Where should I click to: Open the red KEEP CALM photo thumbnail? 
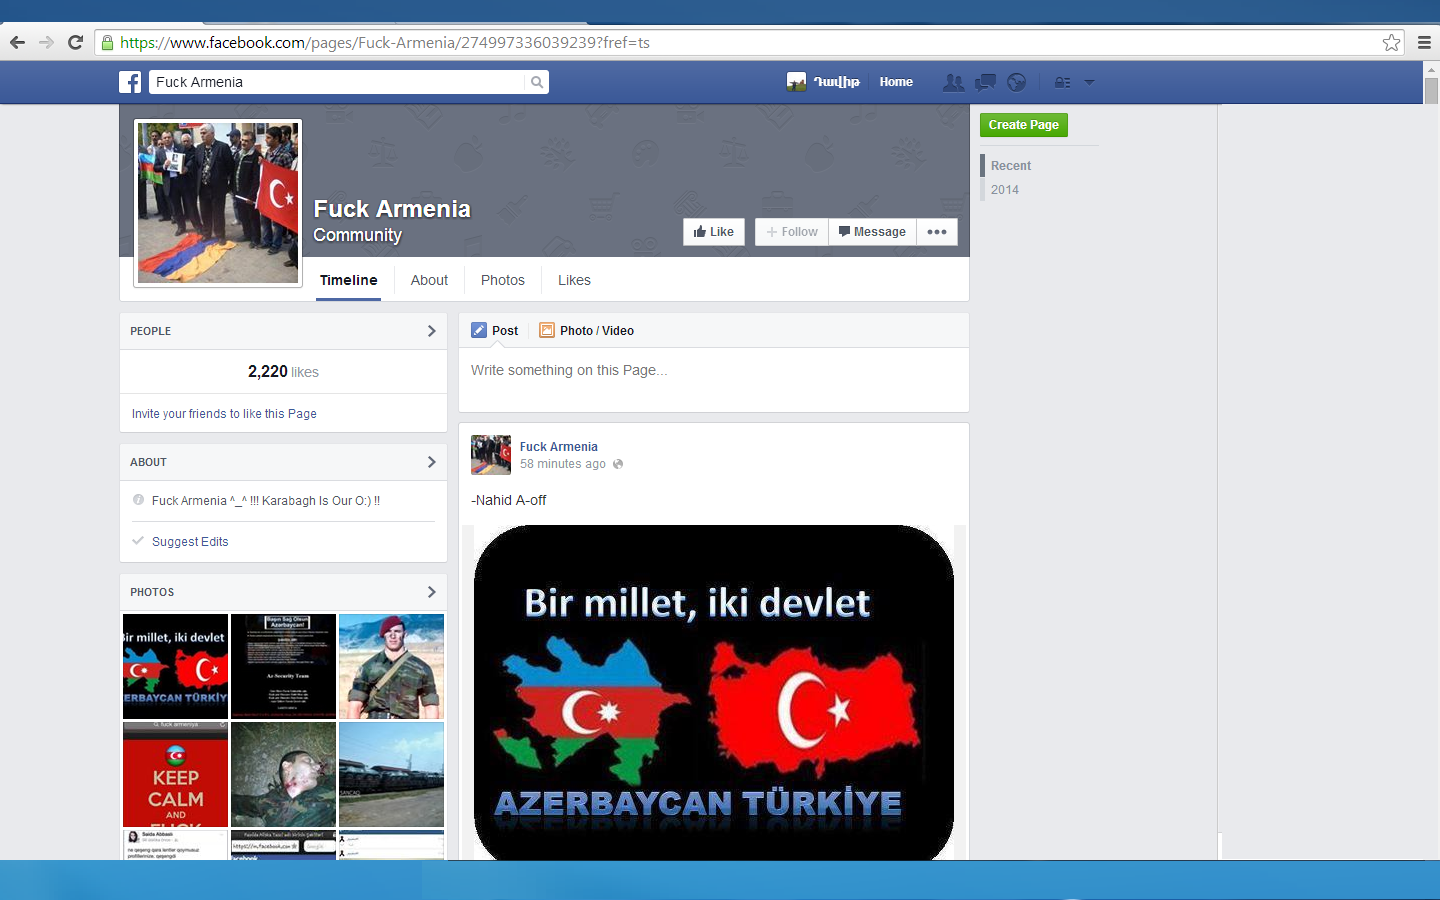coord(175,774)
